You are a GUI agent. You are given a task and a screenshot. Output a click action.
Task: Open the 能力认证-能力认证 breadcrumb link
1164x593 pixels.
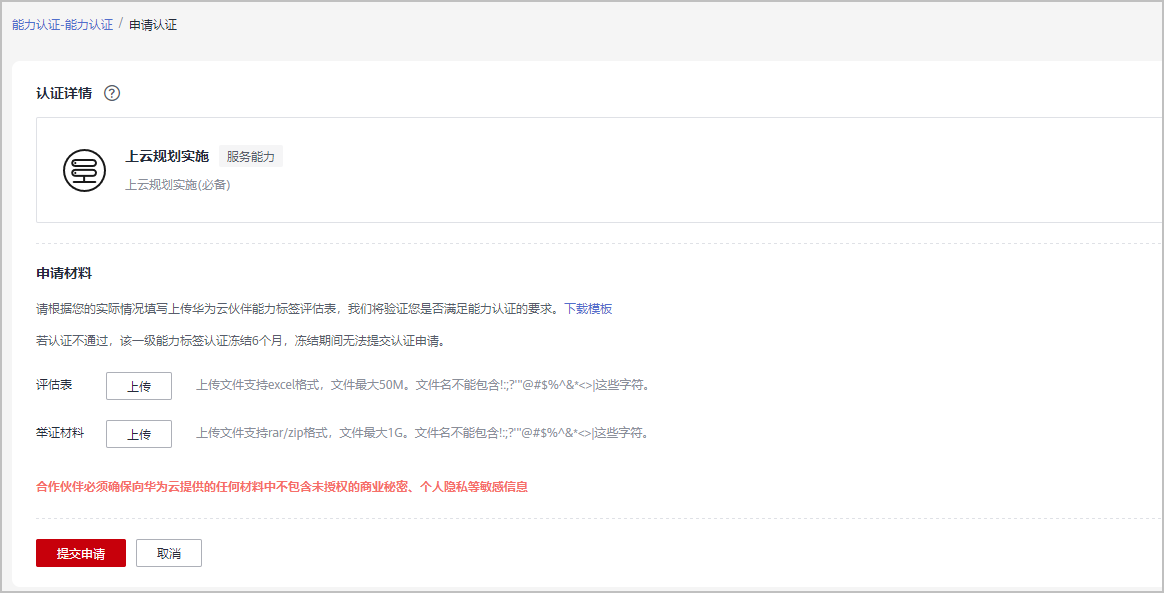point(62,24)
